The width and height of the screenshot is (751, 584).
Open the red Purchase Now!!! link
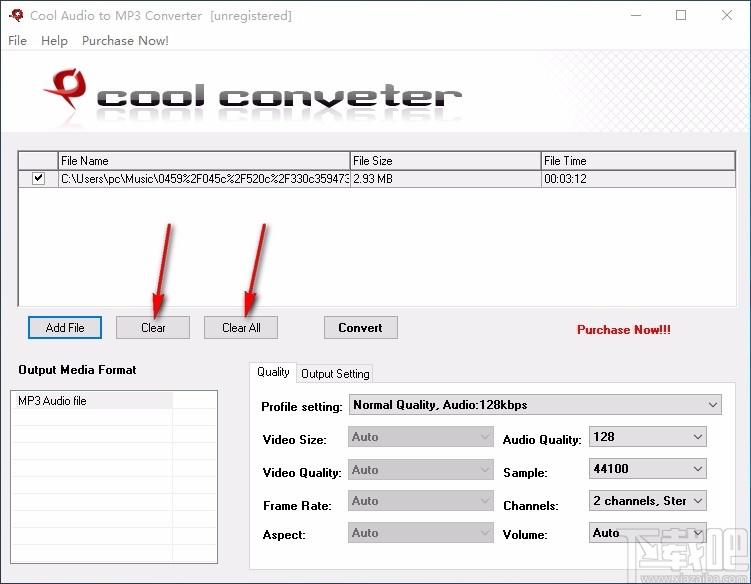624,330
